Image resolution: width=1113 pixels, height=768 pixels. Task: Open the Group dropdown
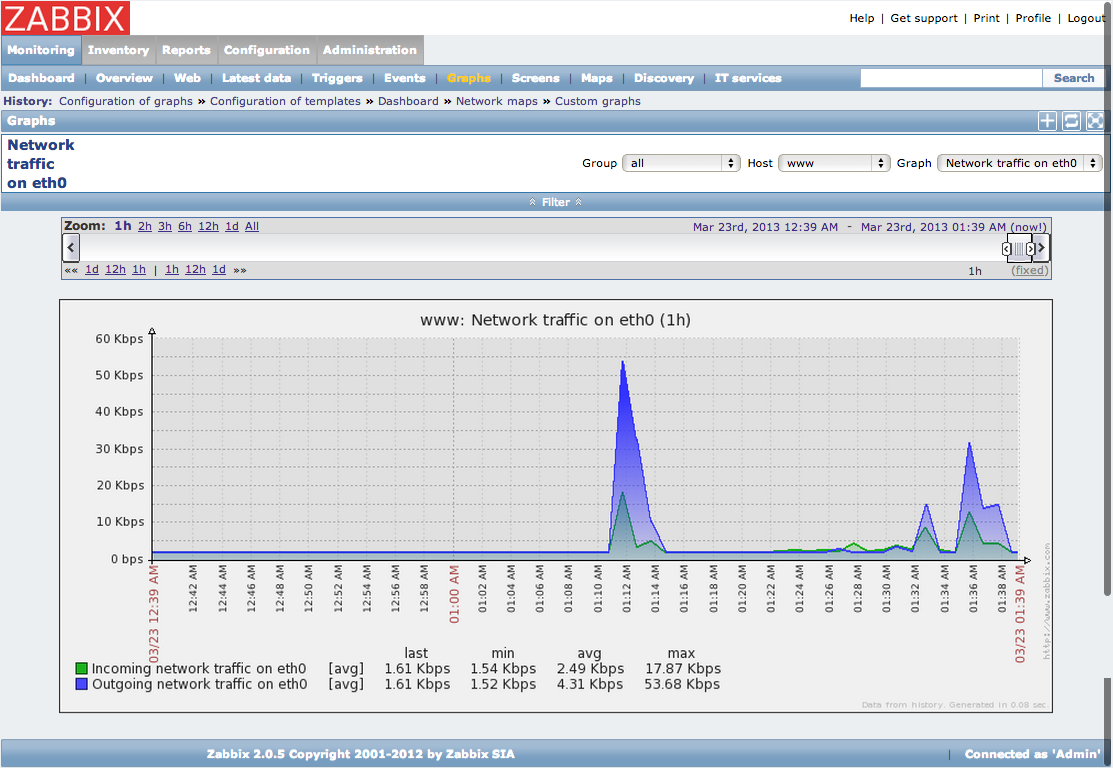point(681,162)
